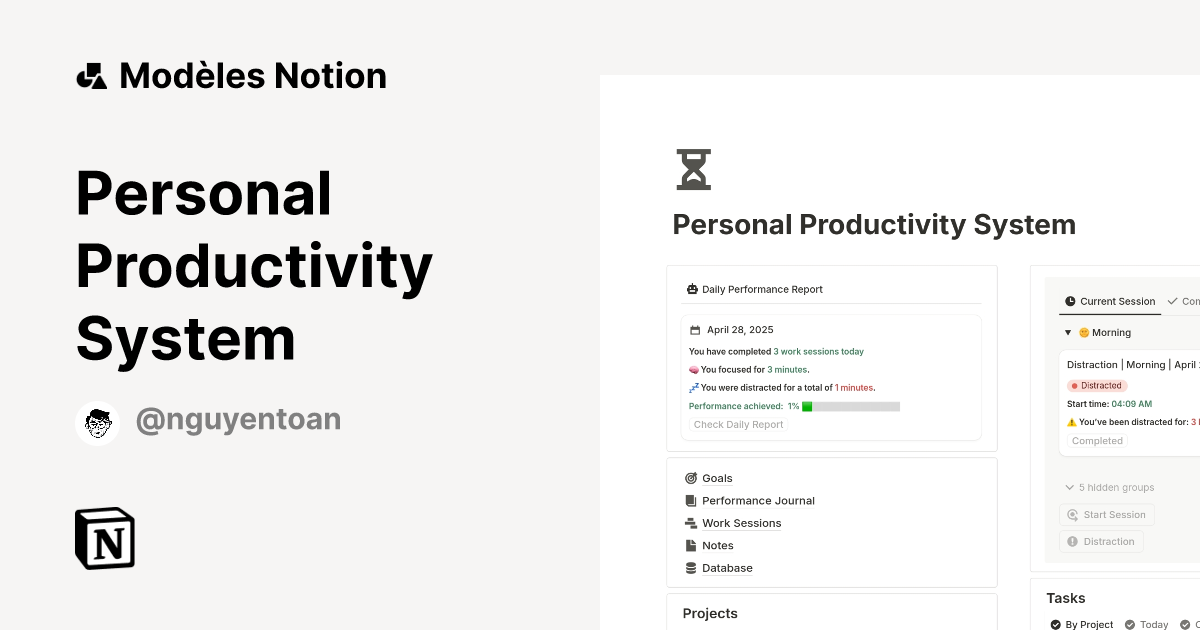Screen dimensions: 1200x630
Task: Click the calendar icon next to April 28, 2025
Action: tap(696, 329)
